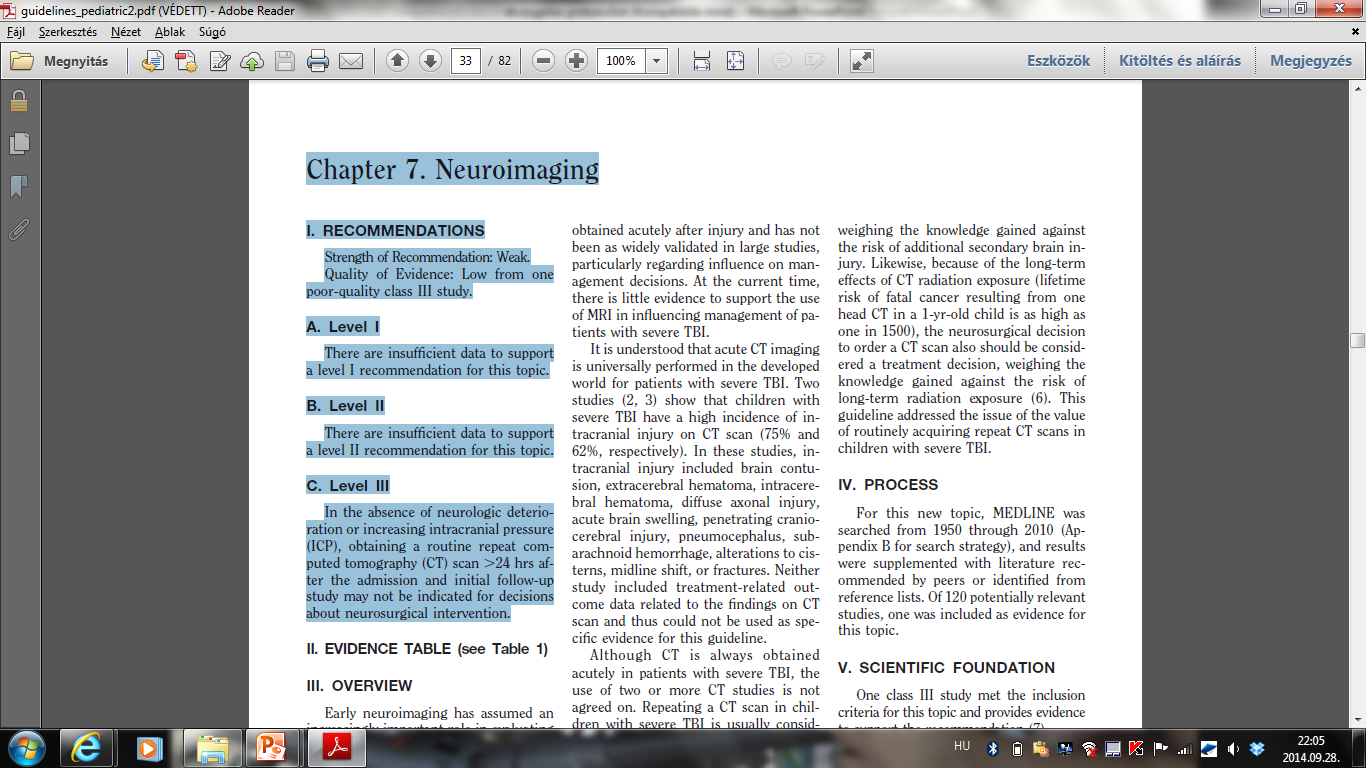Click the battery tray icon
The image size is (1366, 768).
pos(1017,748)
